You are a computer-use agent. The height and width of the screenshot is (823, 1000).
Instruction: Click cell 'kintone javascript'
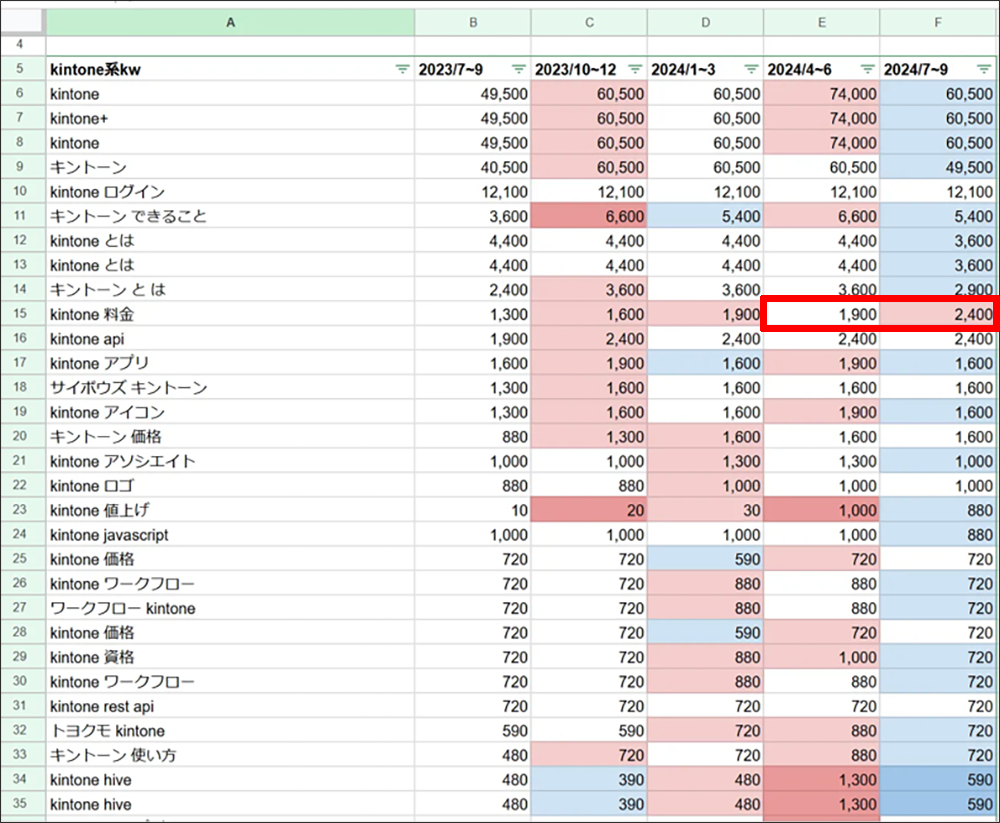tap(230, 535)
